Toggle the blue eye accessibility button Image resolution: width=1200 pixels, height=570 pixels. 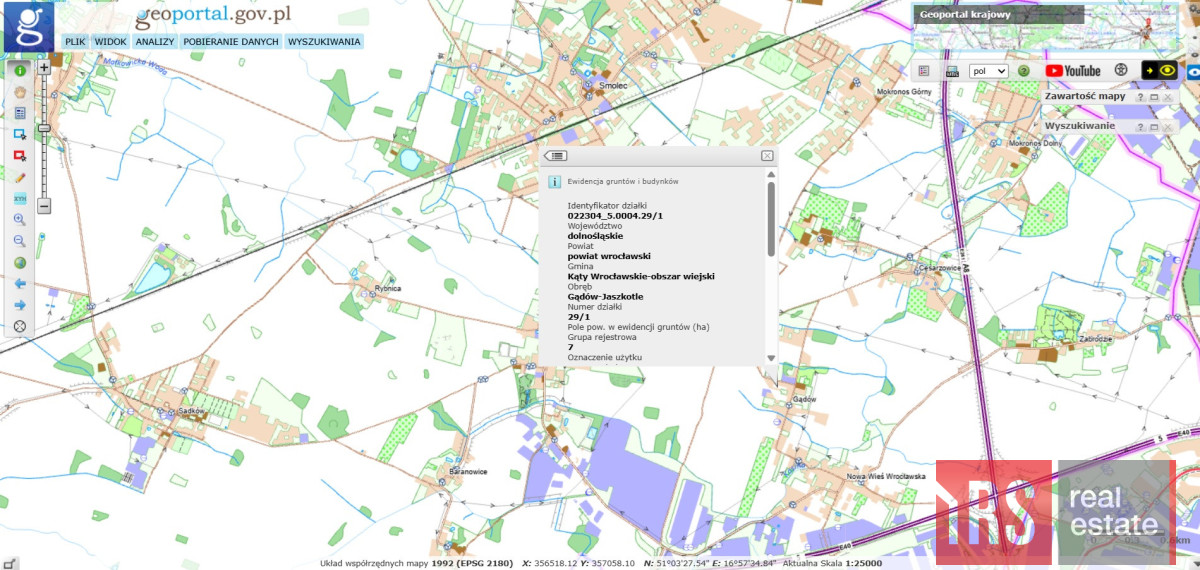(1193, 71)
